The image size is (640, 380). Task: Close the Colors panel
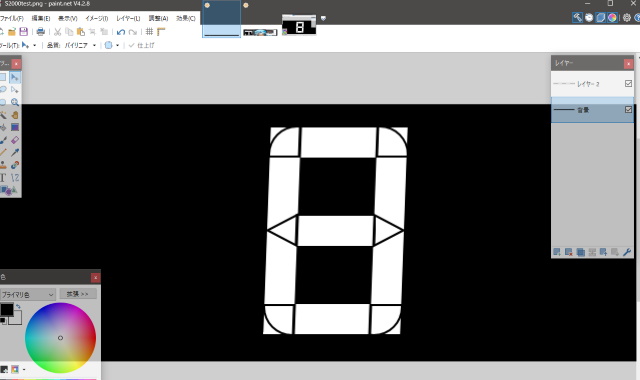96,278
